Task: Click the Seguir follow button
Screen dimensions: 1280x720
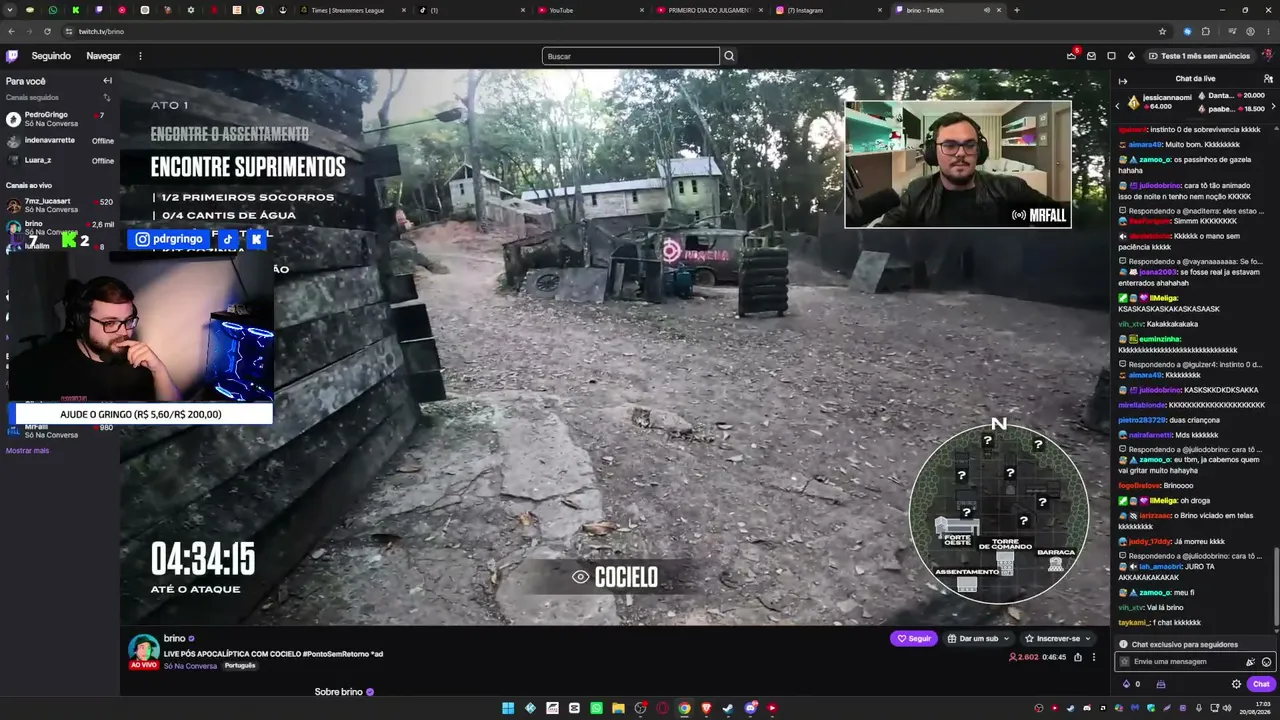Action: [x=914, y=638]
